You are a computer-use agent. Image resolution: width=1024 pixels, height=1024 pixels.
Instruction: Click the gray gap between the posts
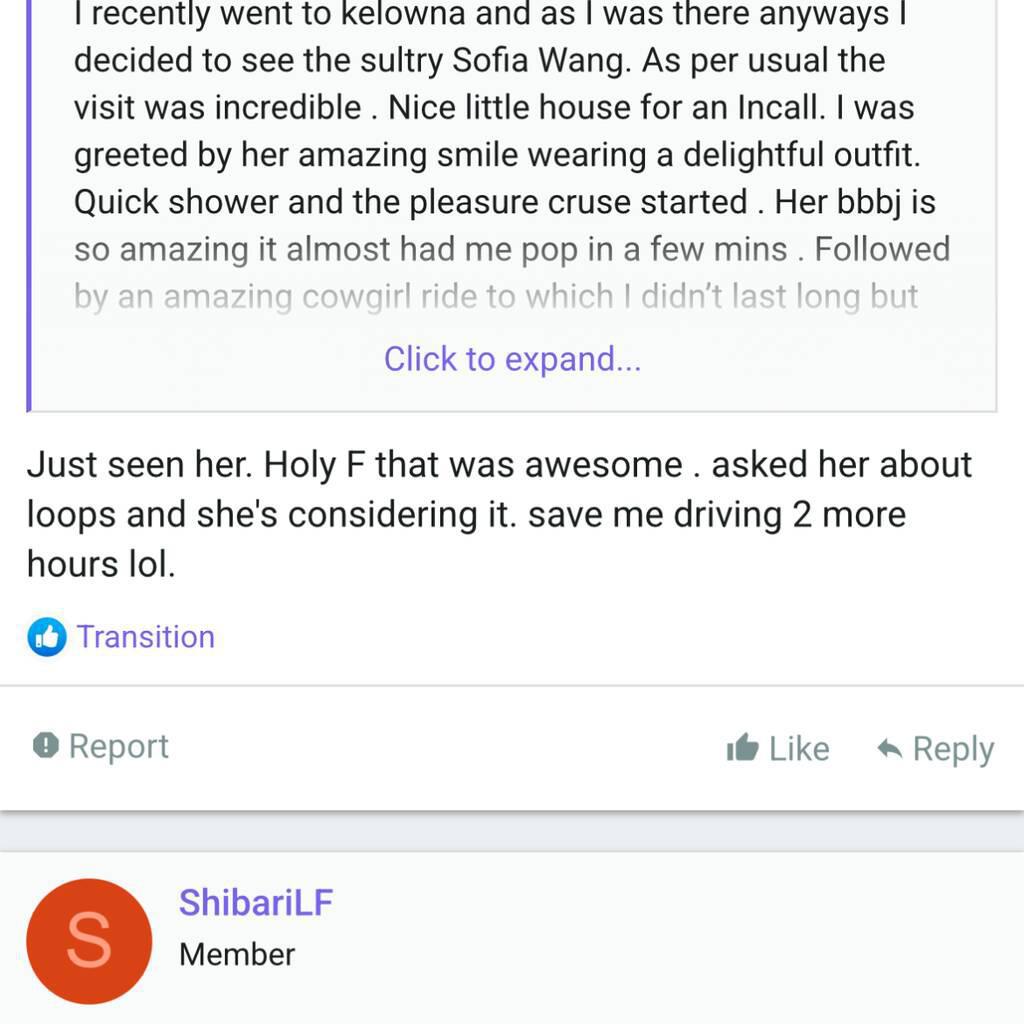coord(512,831)
